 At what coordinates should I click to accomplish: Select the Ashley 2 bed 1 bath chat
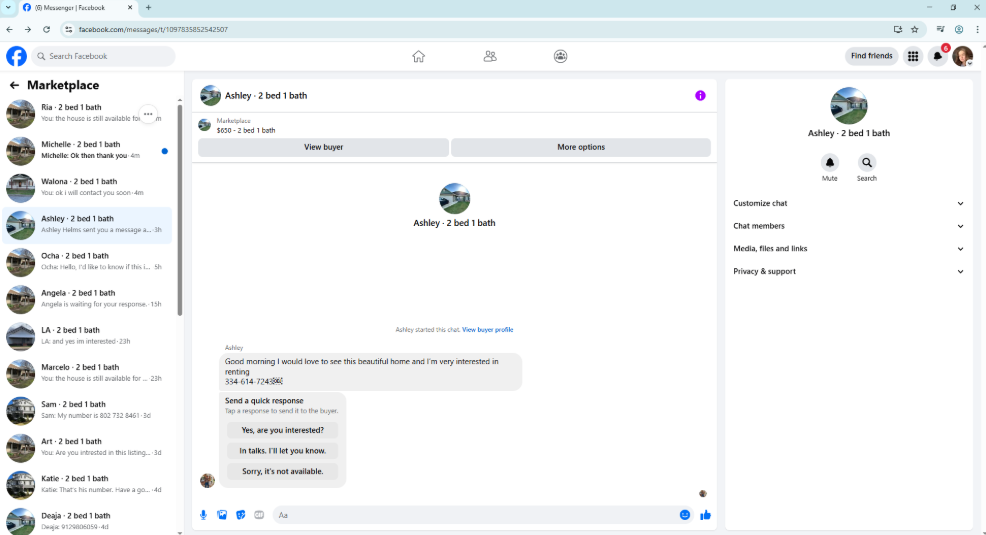click(87, 224)
